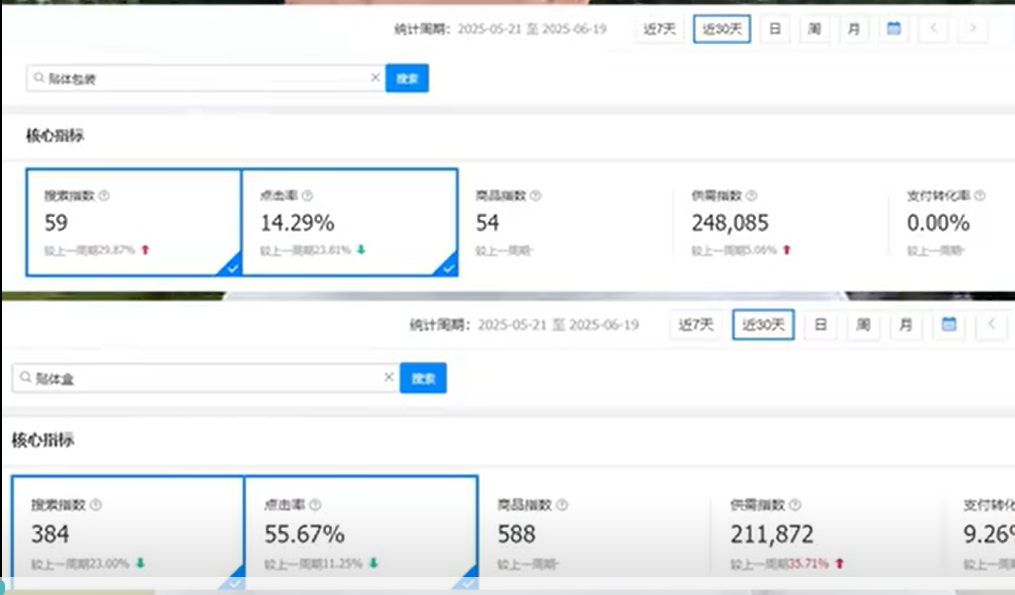Viewport: 1015px width, 595px height.
Task: Go to the next period in the 贴体包装 panel
Action: (x=971, y=29)
